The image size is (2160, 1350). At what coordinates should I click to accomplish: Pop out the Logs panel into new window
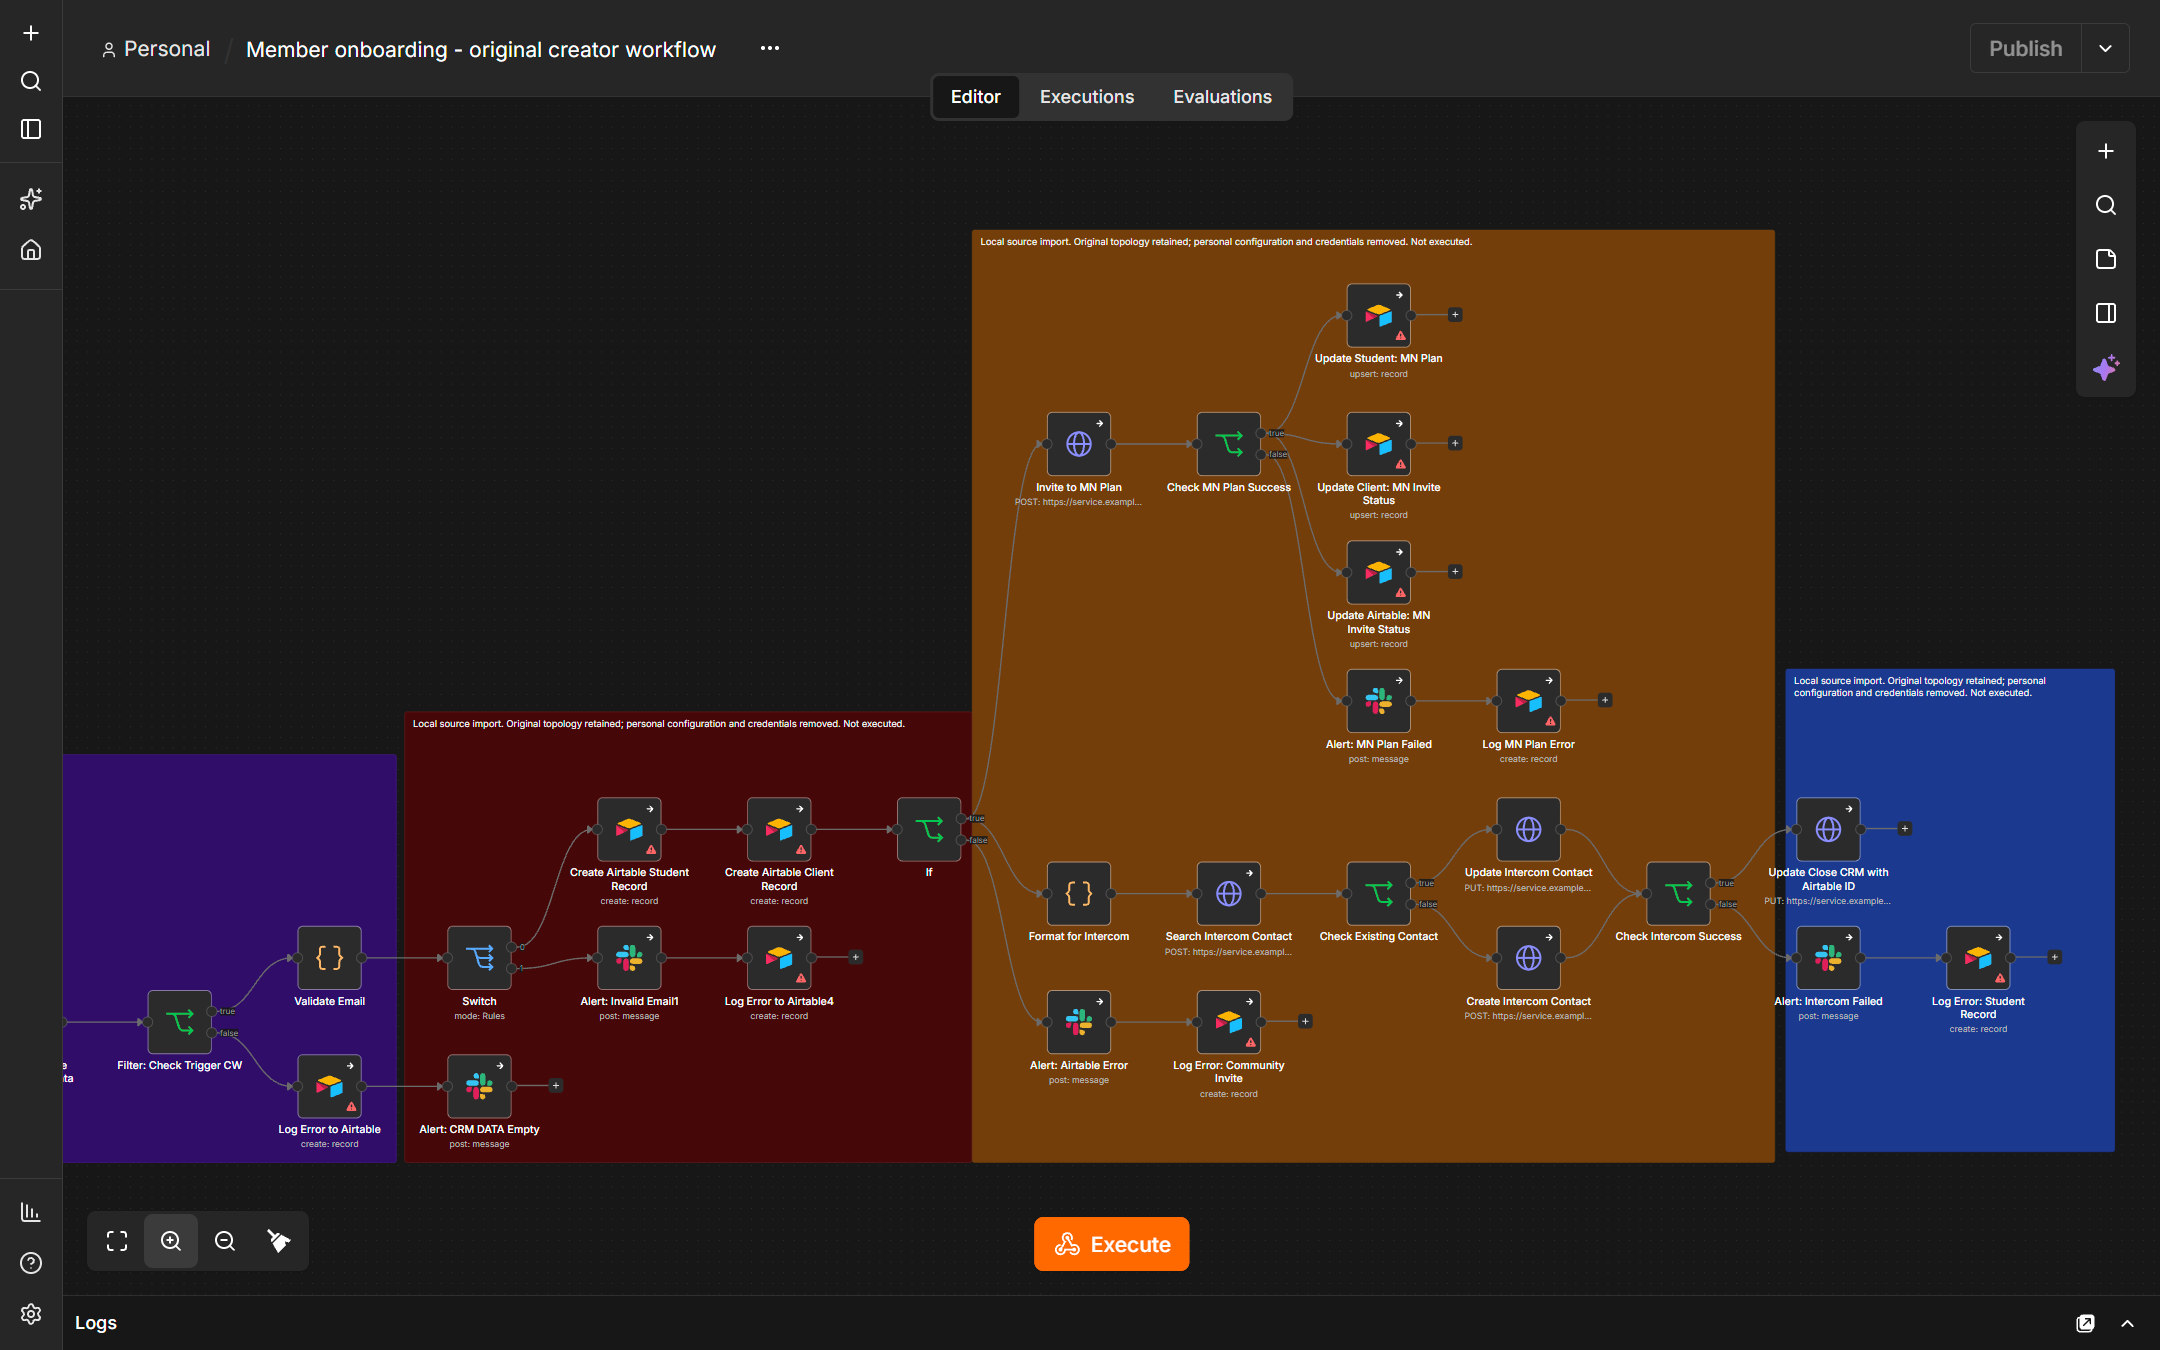(x=2085, y=1323)
